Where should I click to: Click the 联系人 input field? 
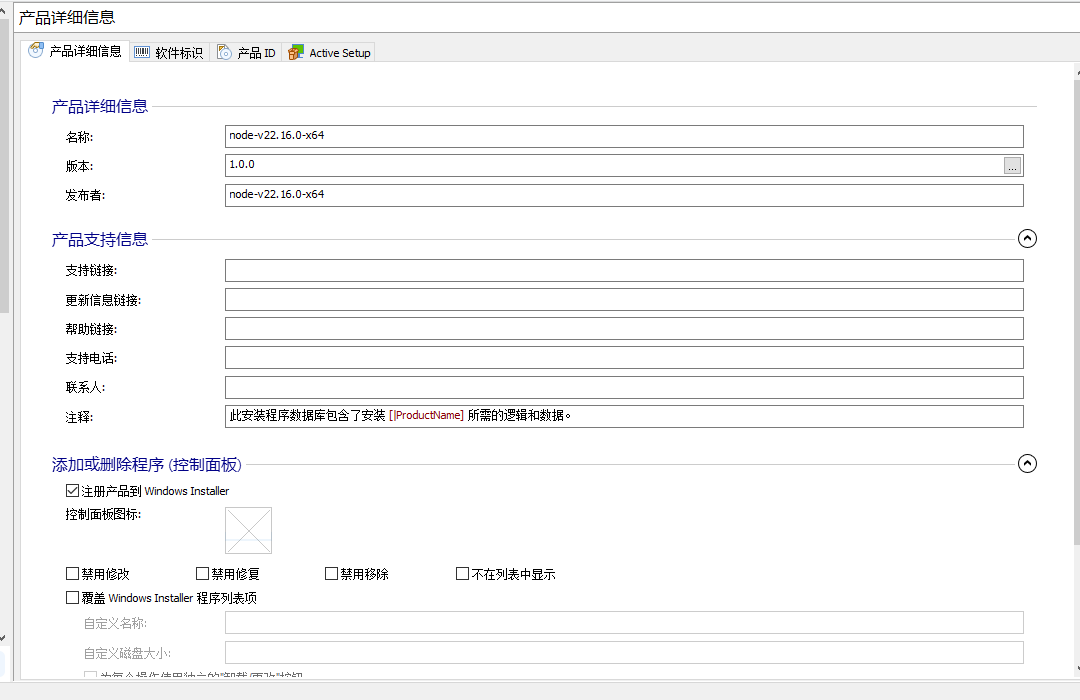click(x=624, y=387)
